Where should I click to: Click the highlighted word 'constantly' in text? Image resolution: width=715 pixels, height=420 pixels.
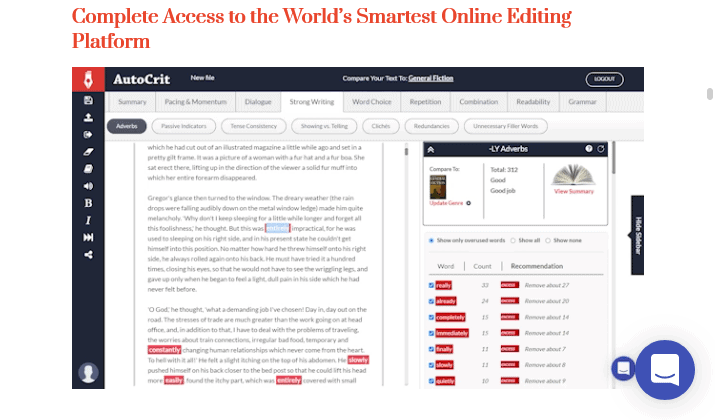coord(165,350)
